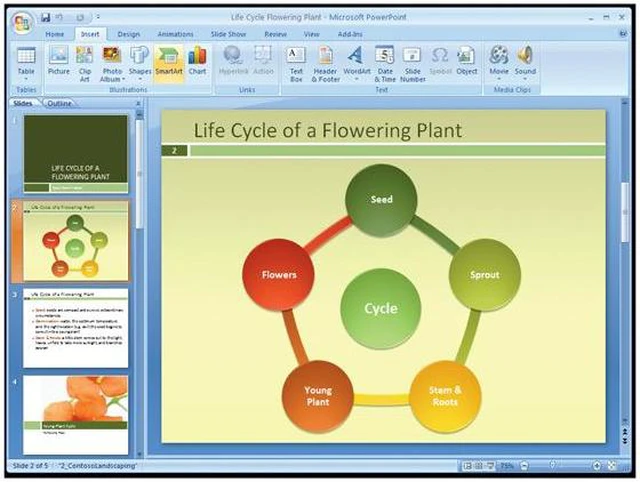Expand the WordArt dropdown arrow
The width and height of the screenshot is (640, 482).
pyautogui.click(x=357, y=79)
